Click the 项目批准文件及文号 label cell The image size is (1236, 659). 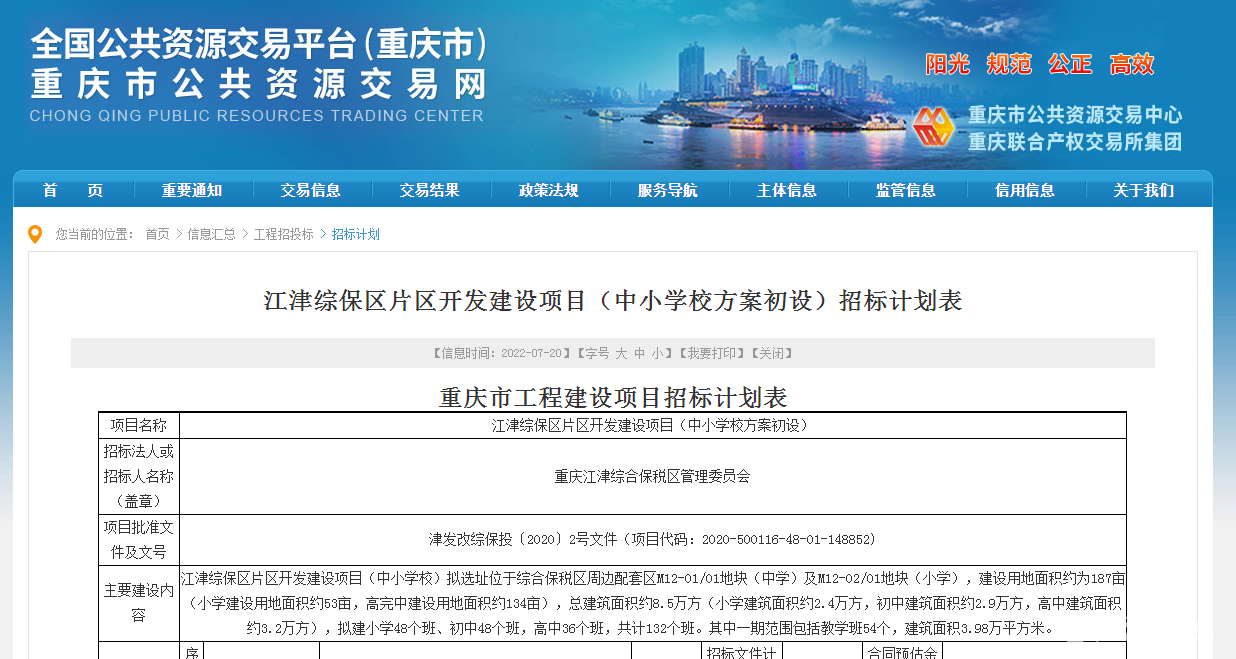(138, 539)
